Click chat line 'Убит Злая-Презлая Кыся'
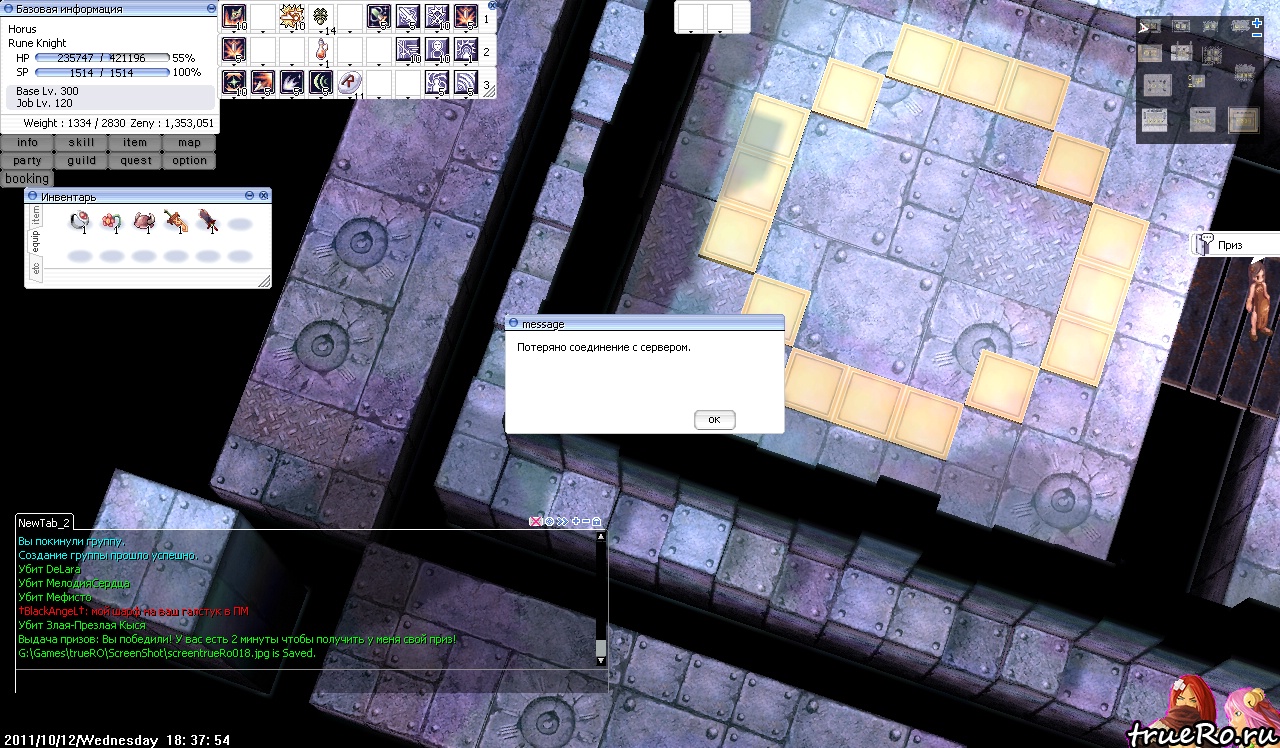 (82, 625)
